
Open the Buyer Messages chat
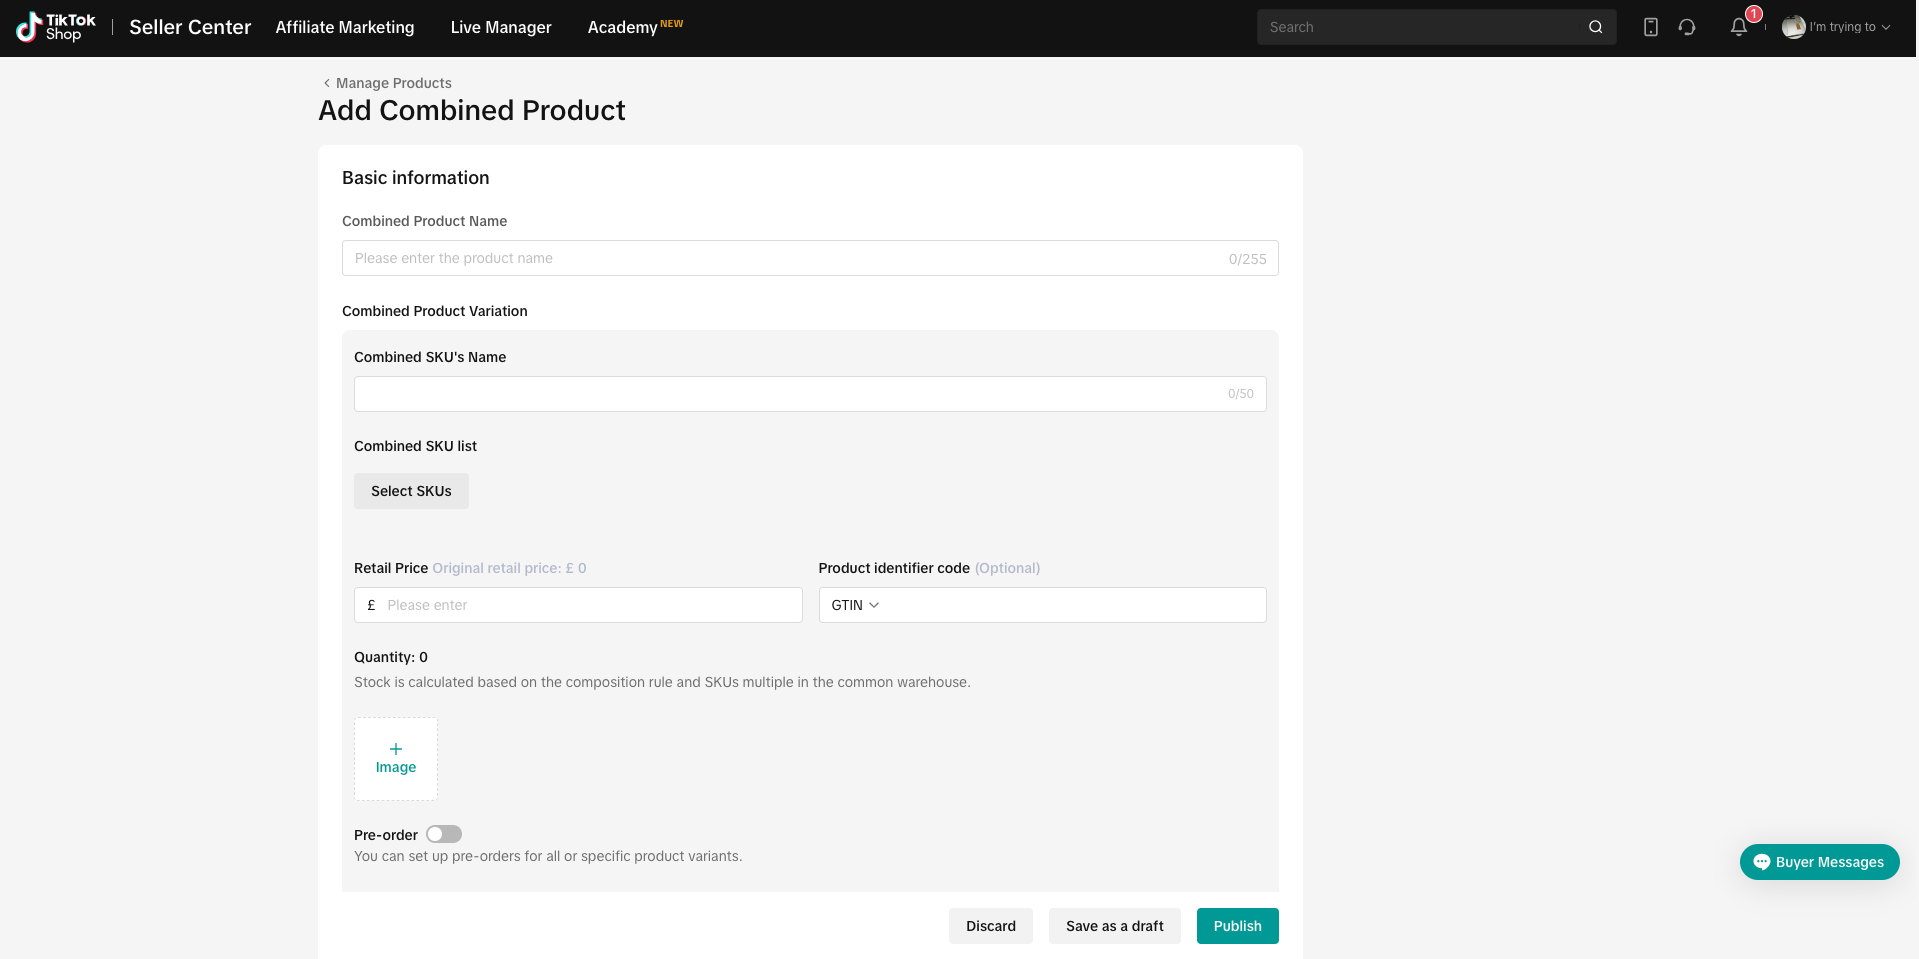pos(1819,862)
